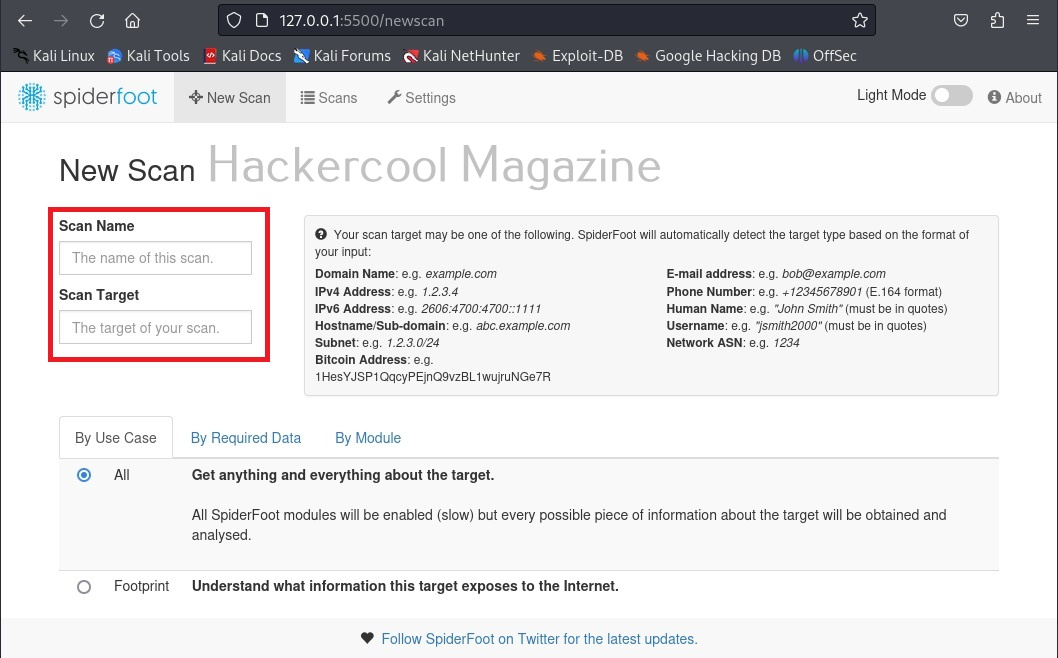Click the shield tracking protection icon

[233, 20]
